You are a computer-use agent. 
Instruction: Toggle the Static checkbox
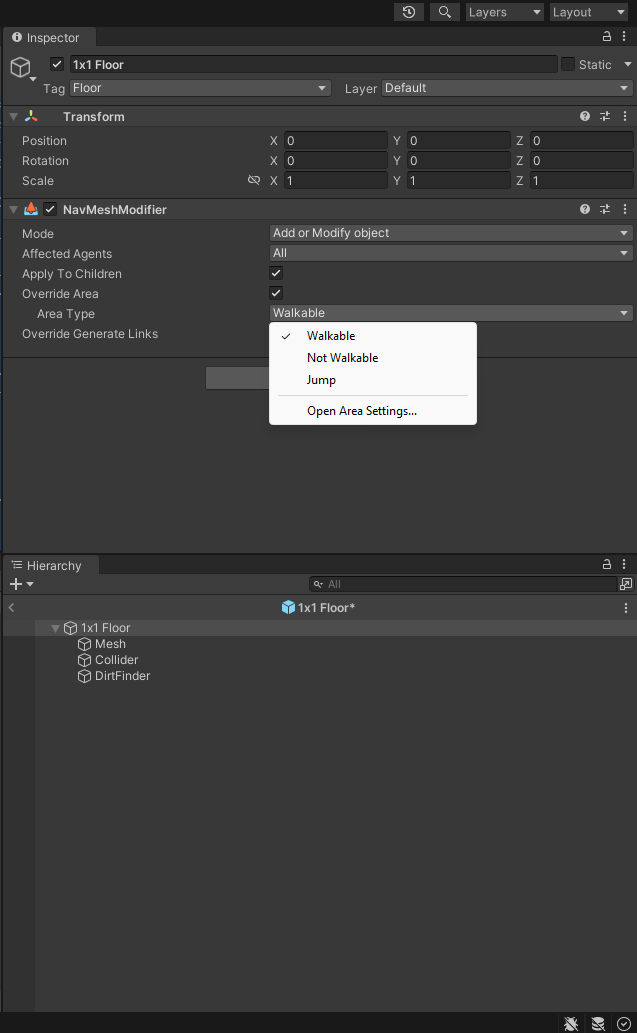tap(568, 64)
